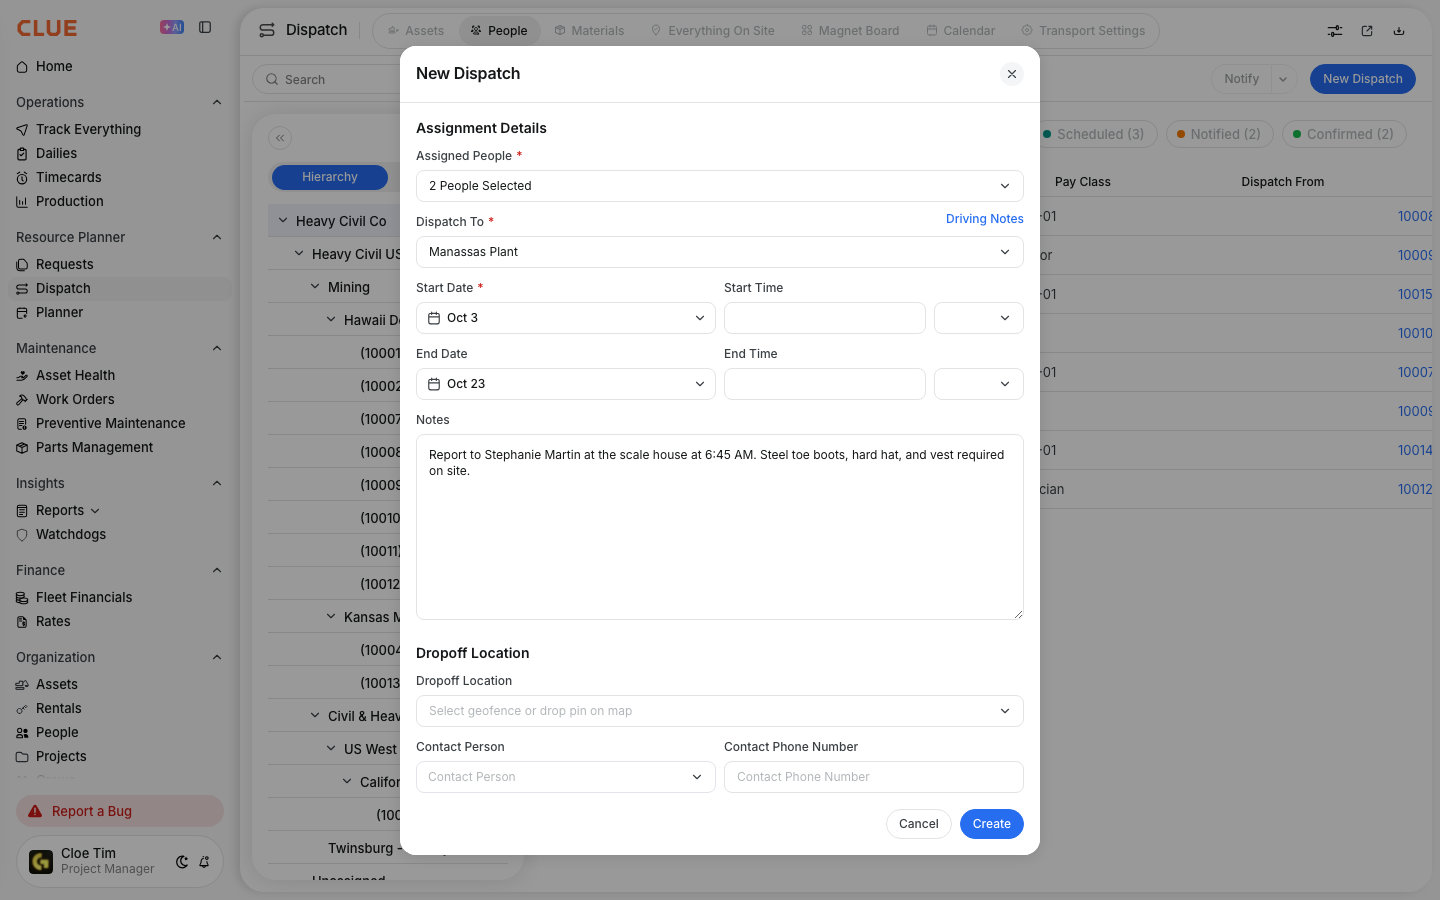Image resolution: width=1440 pixels, height=900 pixels.
Task: Collapse the Heavy Civil Co tree node
Action: 283,221
